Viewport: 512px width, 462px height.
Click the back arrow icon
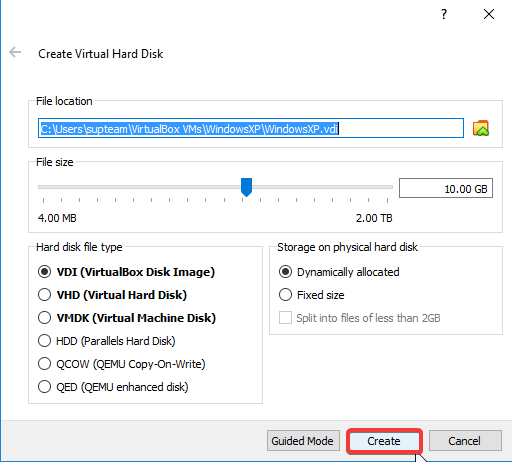[x=15, y=52]
